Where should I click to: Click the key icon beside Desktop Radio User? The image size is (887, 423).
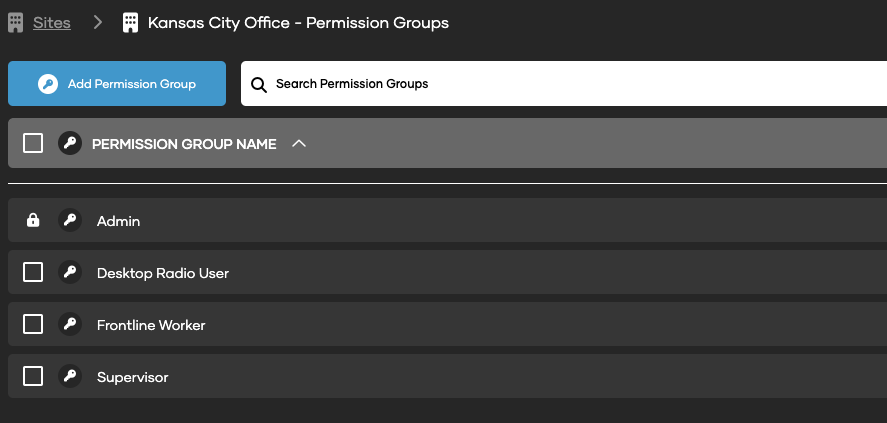point(69,272)
